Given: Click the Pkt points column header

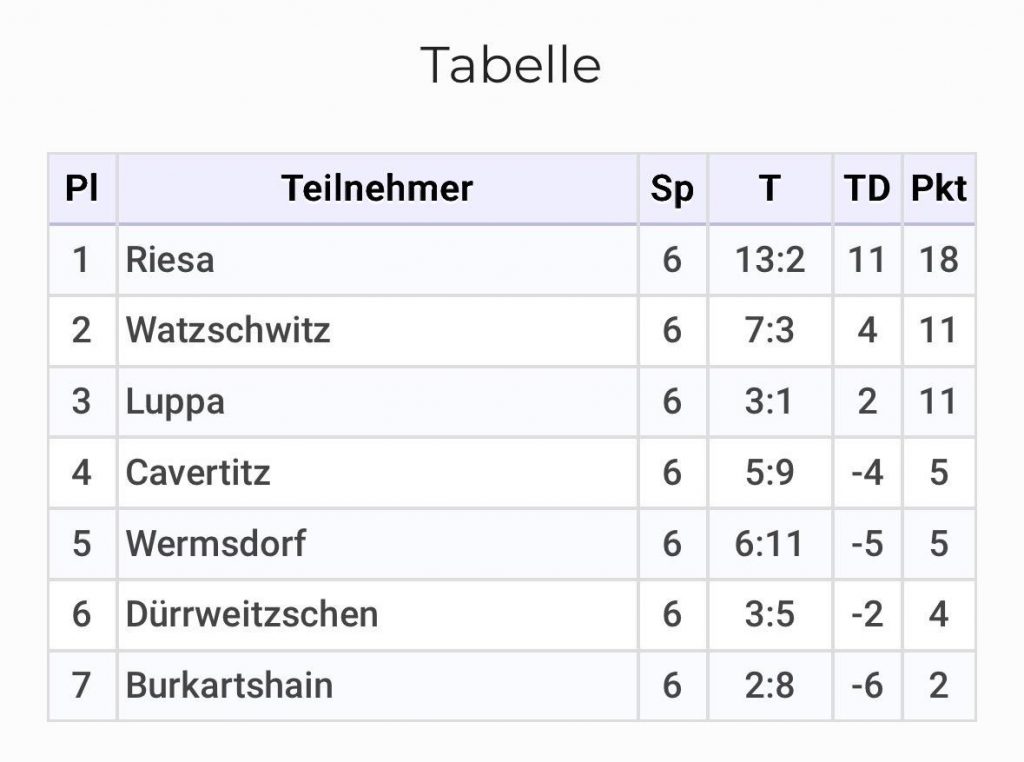Looking at the screenshot, I should tap(938, 188).
